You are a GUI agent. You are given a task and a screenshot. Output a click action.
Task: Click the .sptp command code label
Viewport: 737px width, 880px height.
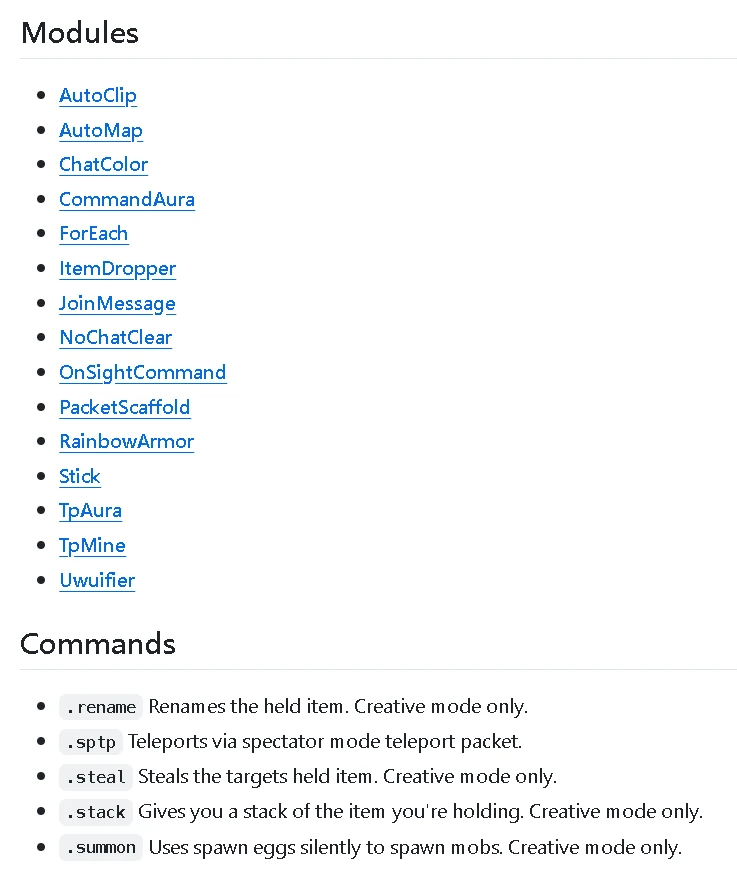click(91, 742)
